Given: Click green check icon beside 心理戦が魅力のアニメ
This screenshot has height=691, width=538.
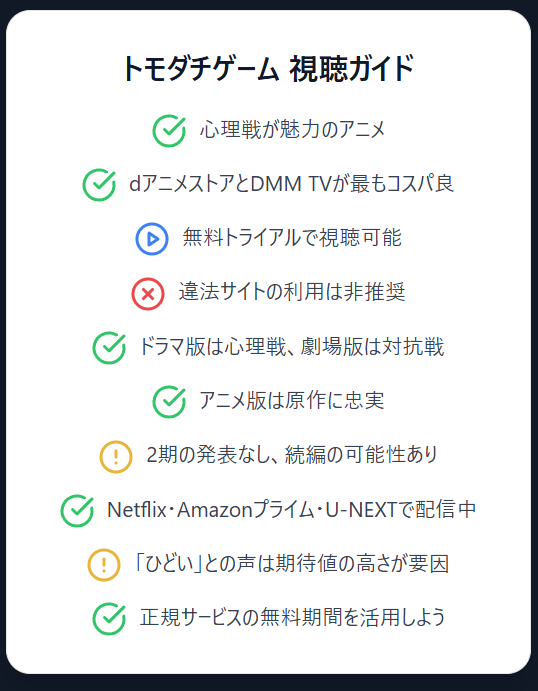Looking at the screenshot, I should [x=169, y=130].
